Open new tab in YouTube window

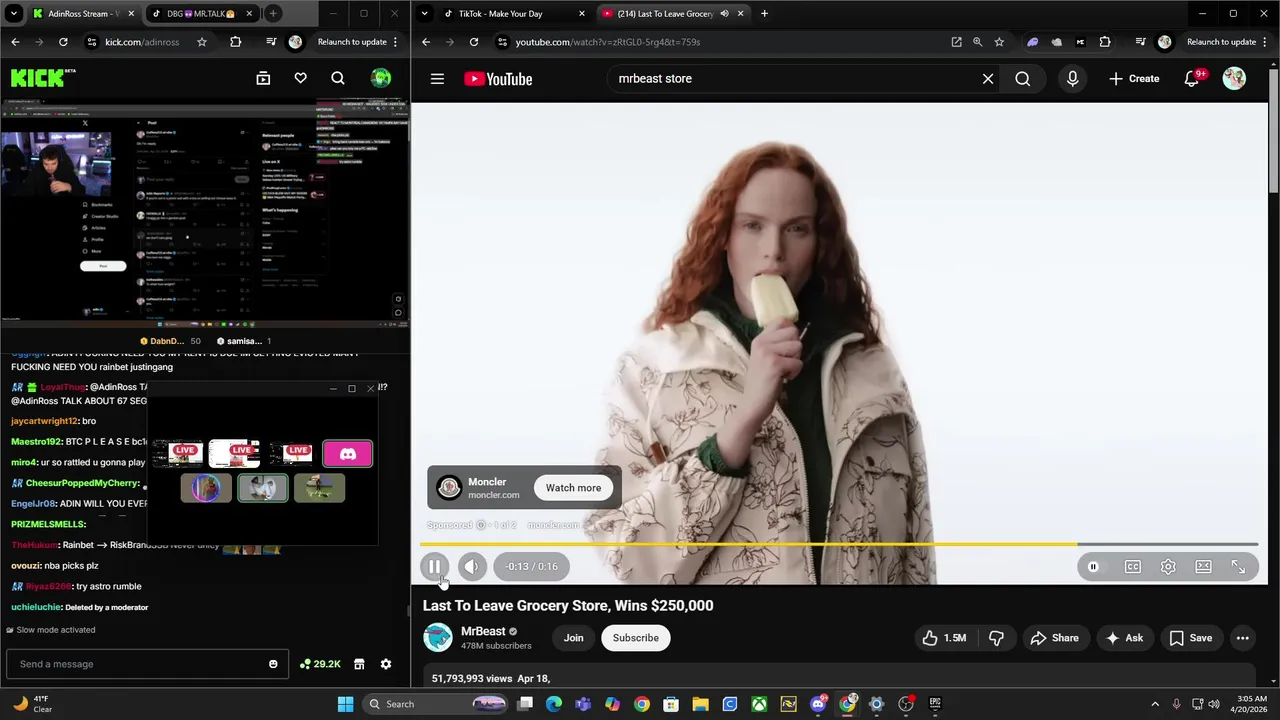point(764,14)
